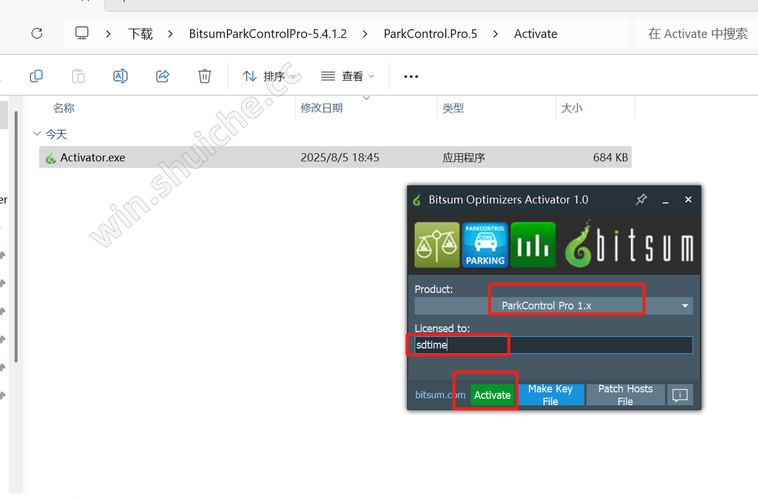Click the green bar chart icon in Activator
This screenshot has height=500, width=758.
pyautogui.click(x=533, y=245)
